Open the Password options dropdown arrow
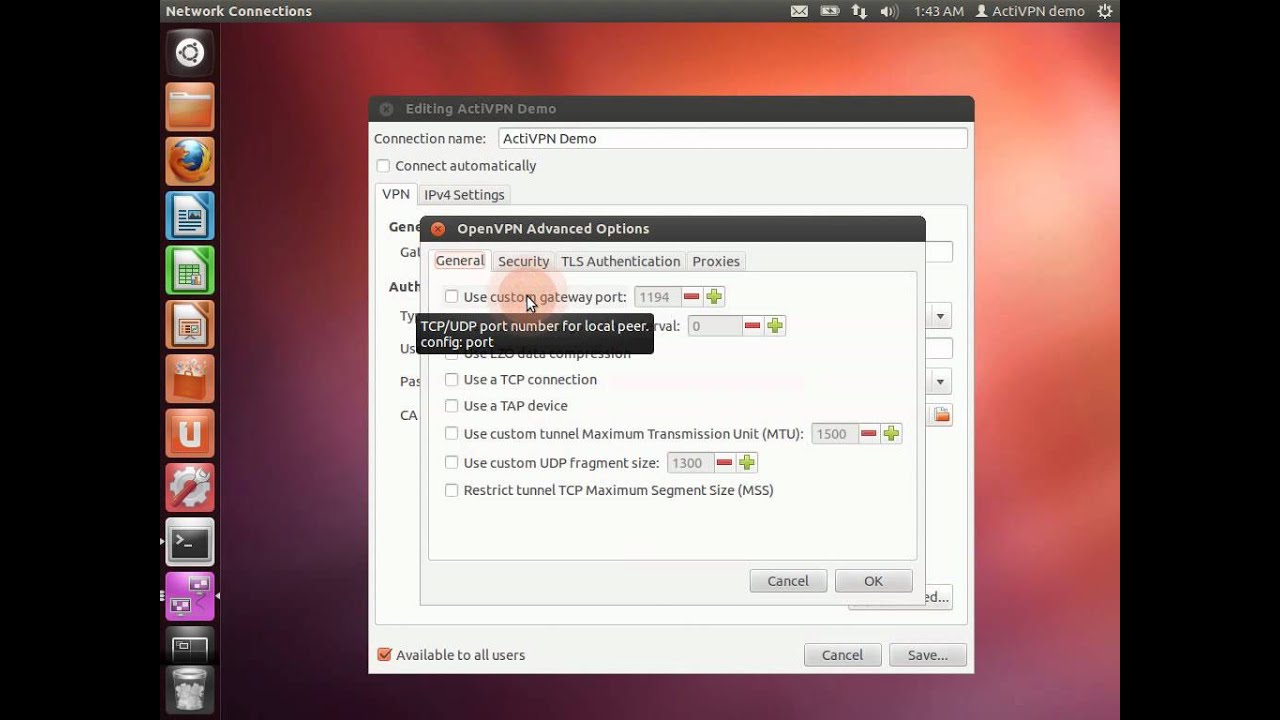This screenshot has height=720, width=1280. [940, 381]
